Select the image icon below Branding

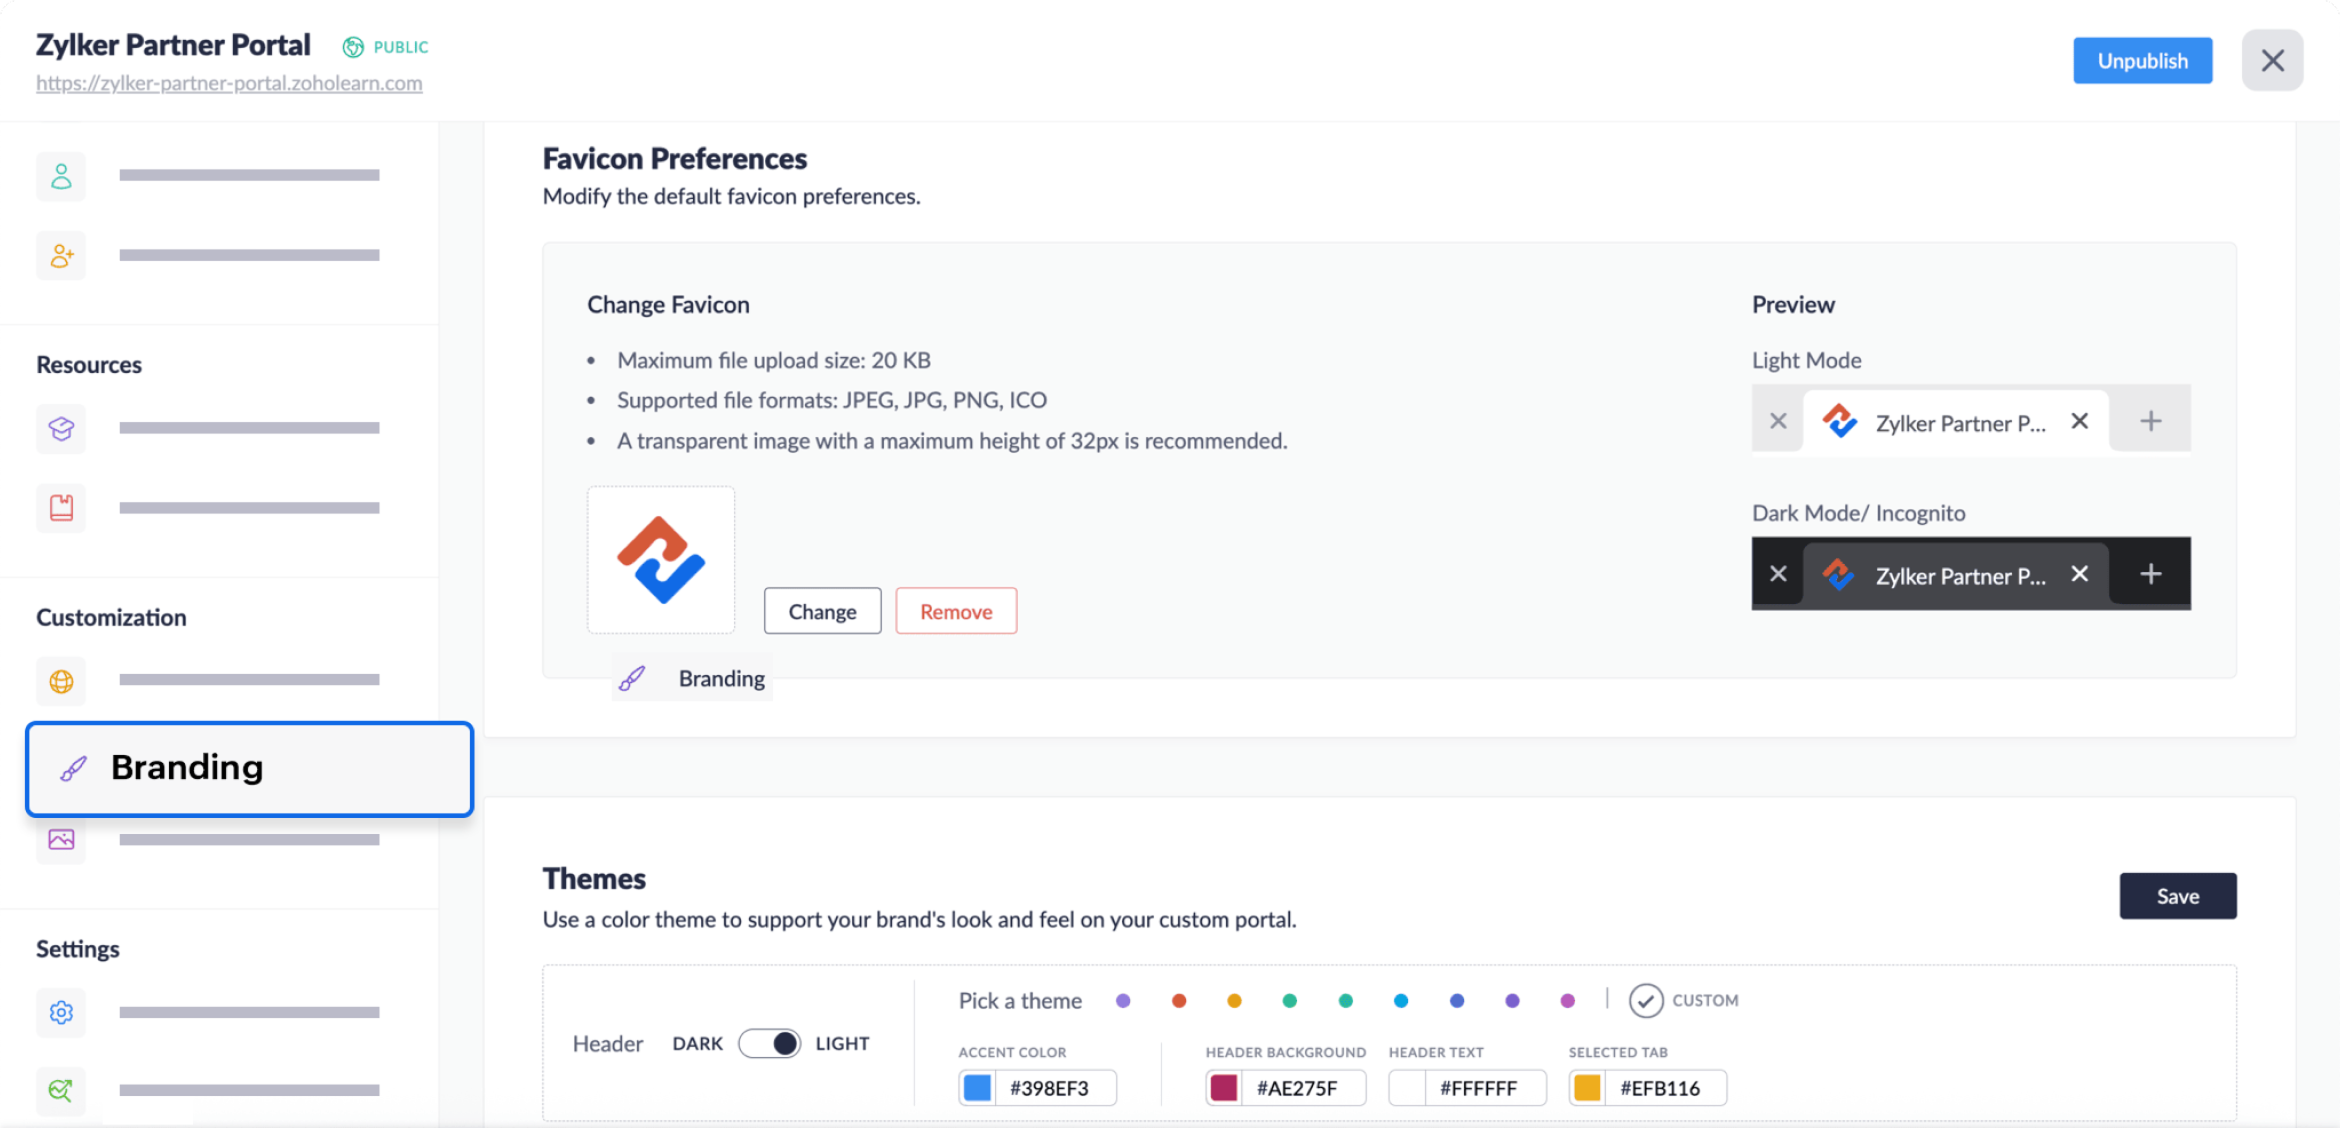(61, 840)
